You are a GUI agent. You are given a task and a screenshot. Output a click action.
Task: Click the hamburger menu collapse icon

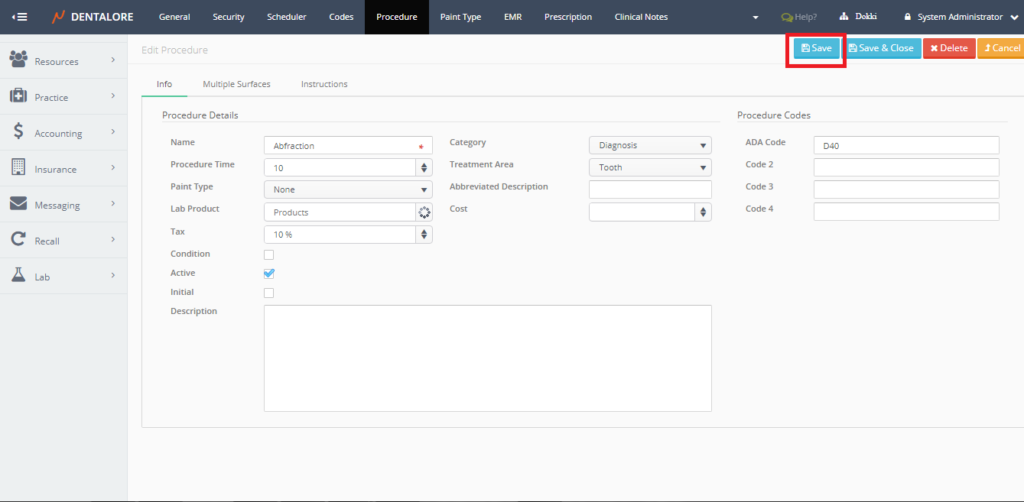[19, 17]
